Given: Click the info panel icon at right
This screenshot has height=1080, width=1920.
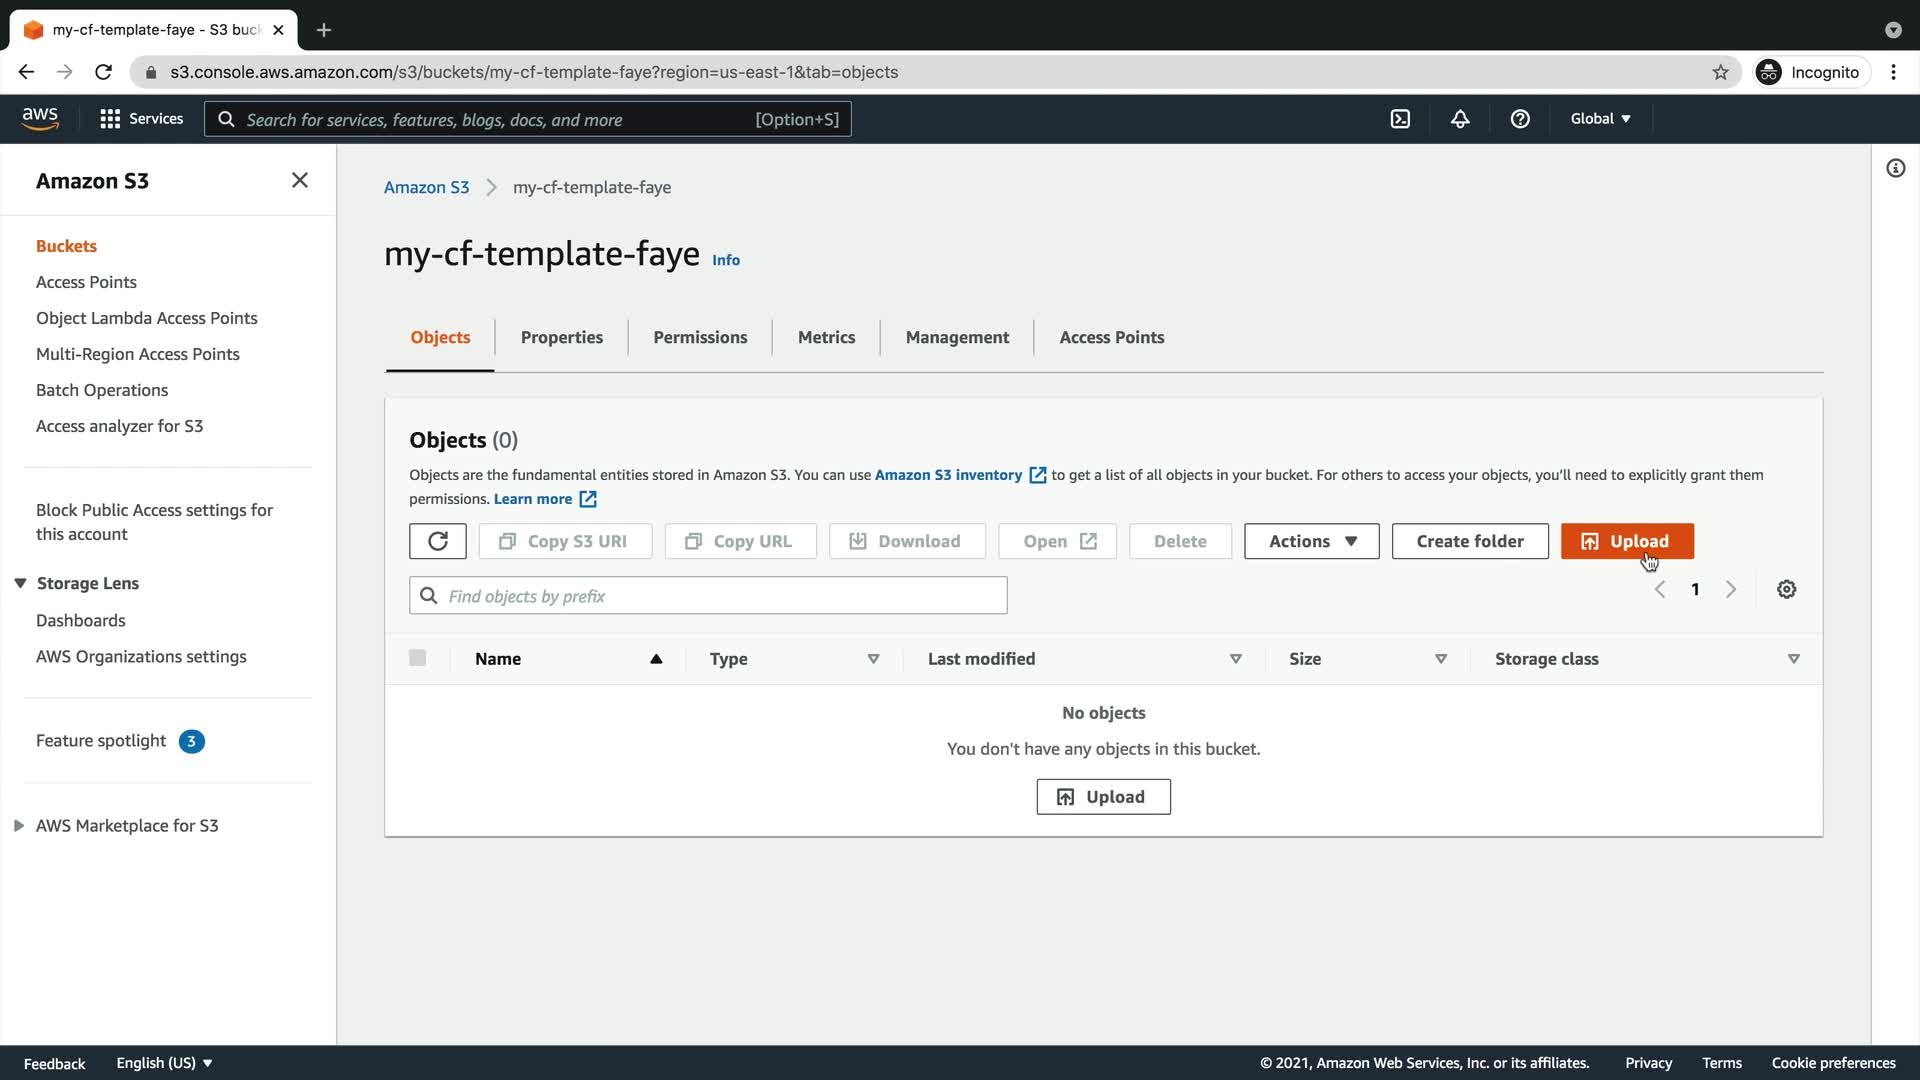Looking at the screenshot, I should 1895,168.
